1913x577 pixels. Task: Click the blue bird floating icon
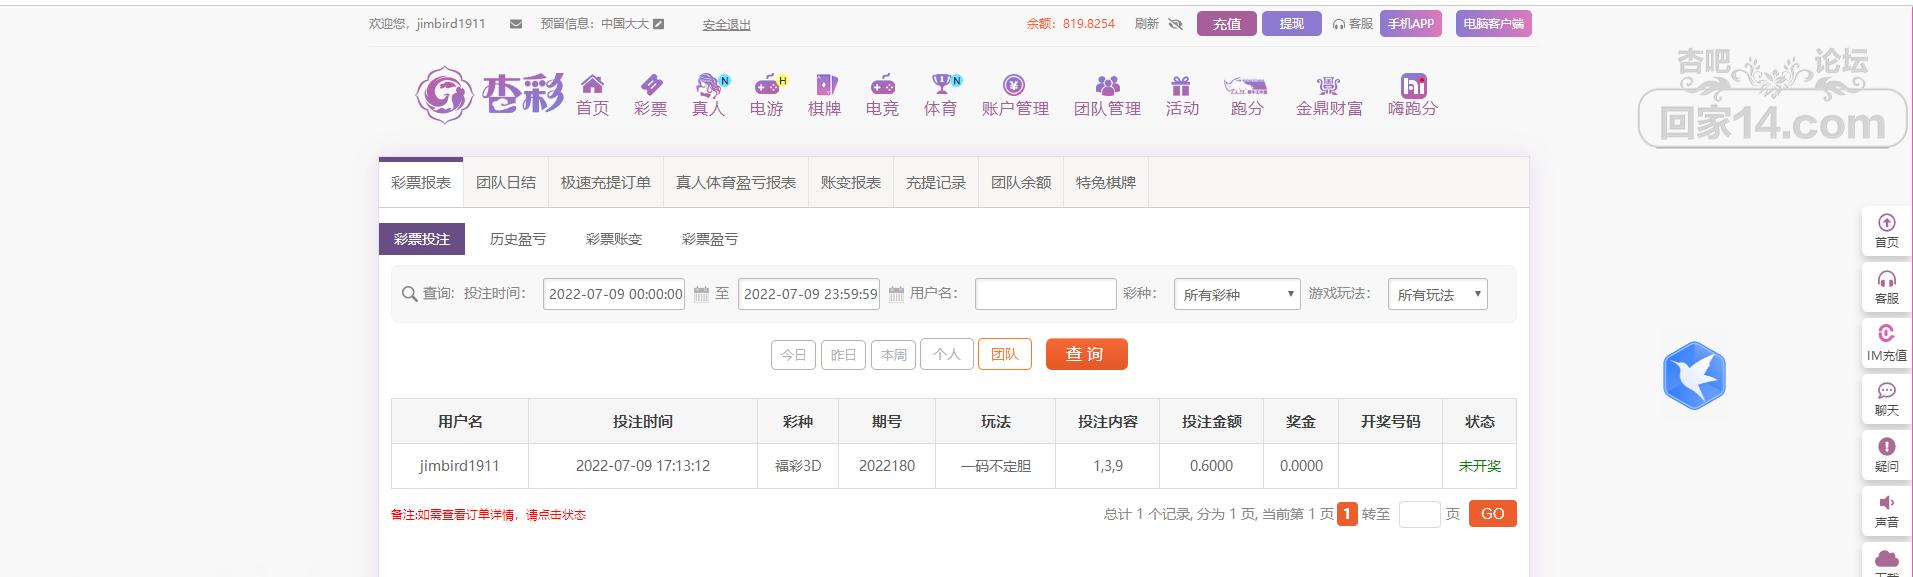click(x=1694, y=375)
